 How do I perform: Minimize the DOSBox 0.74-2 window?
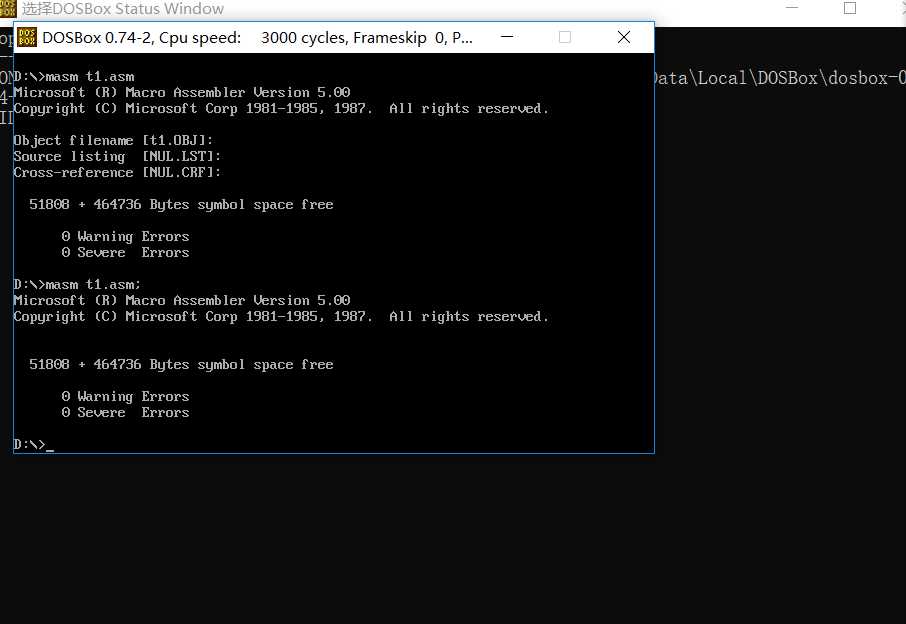507,38
